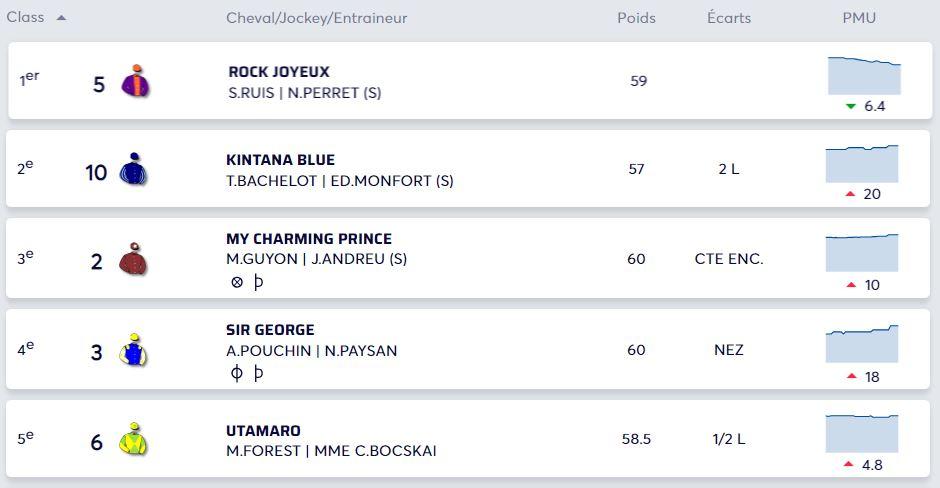
Task: Open the ROCK JOYEUX horse link
Action: click(x=279, y=72)
